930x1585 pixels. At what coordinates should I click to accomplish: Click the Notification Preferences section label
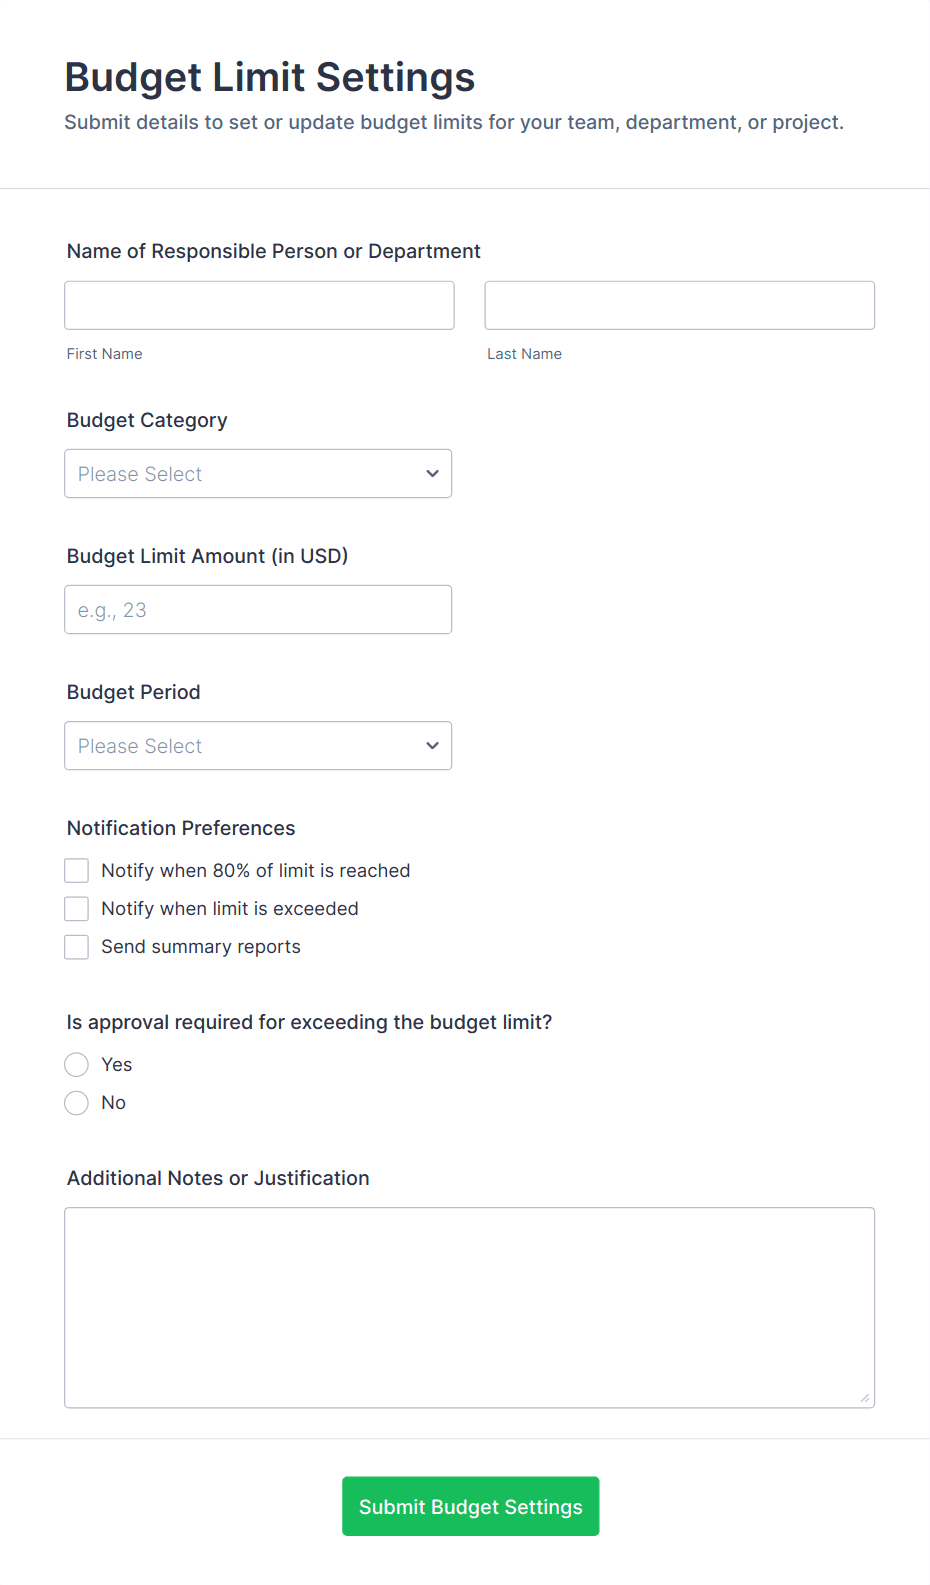click(181, 828)
